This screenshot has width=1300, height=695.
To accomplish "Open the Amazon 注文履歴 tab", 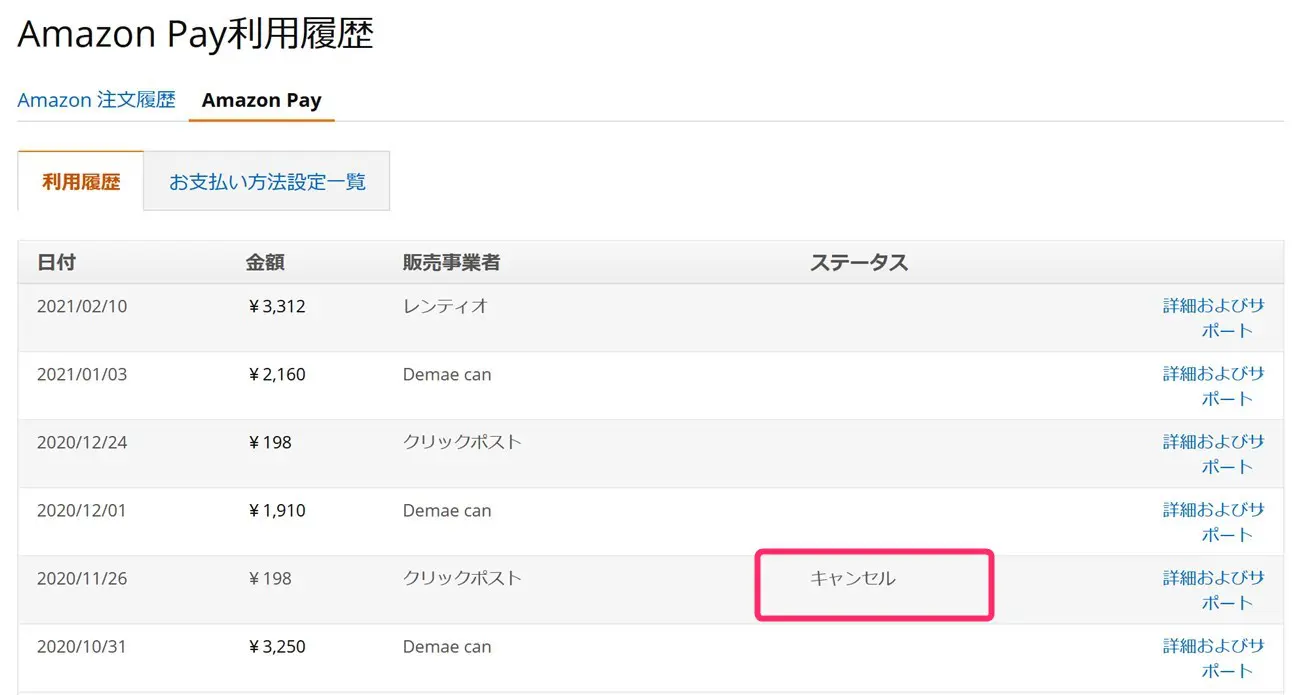I will [x=96, y=100].
